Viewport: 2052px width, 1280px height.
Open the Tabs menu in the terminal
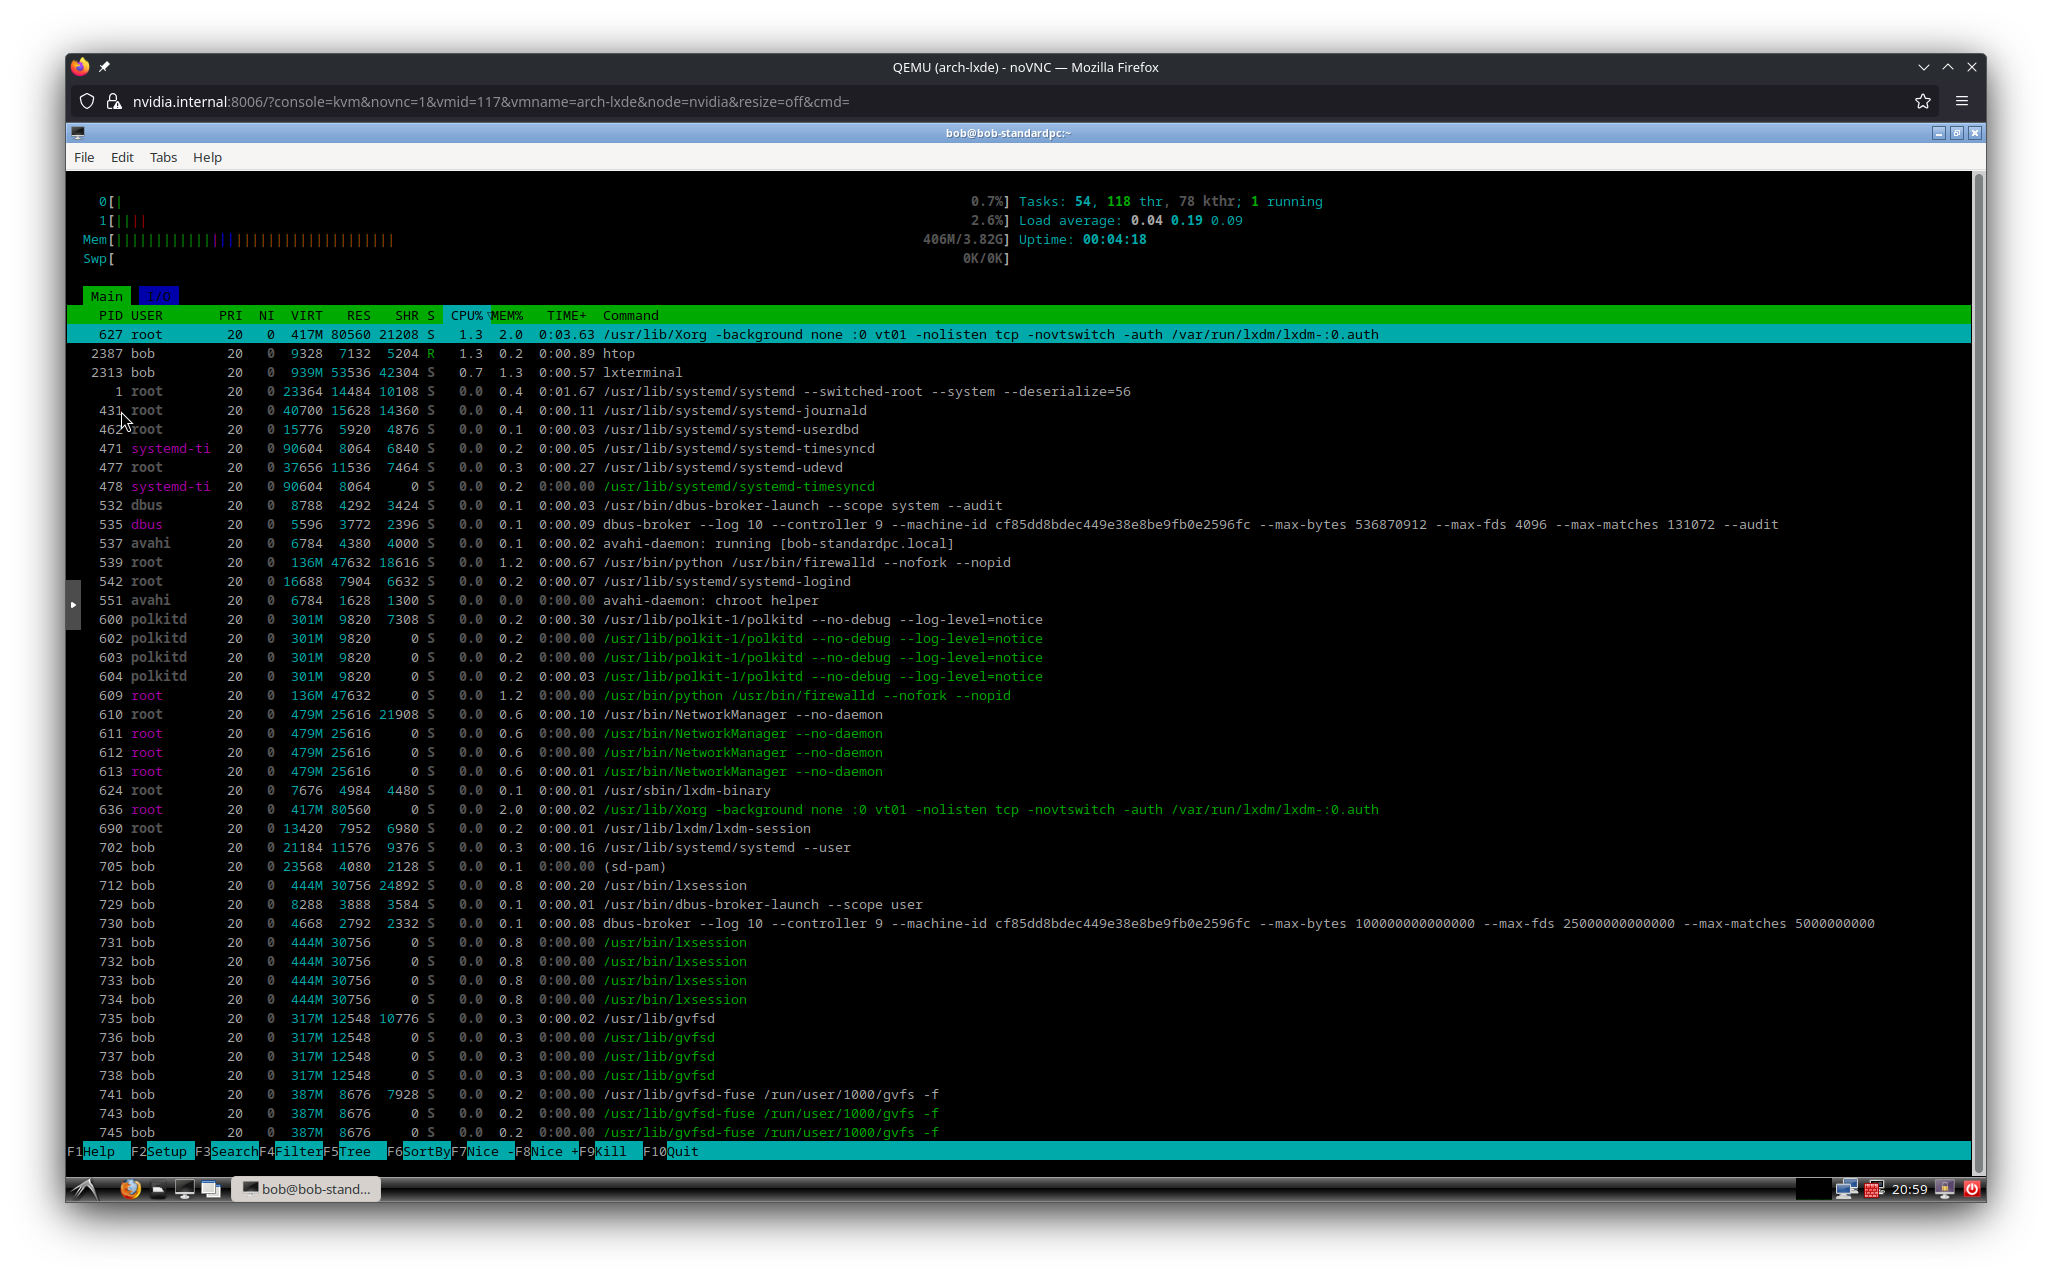163,157
